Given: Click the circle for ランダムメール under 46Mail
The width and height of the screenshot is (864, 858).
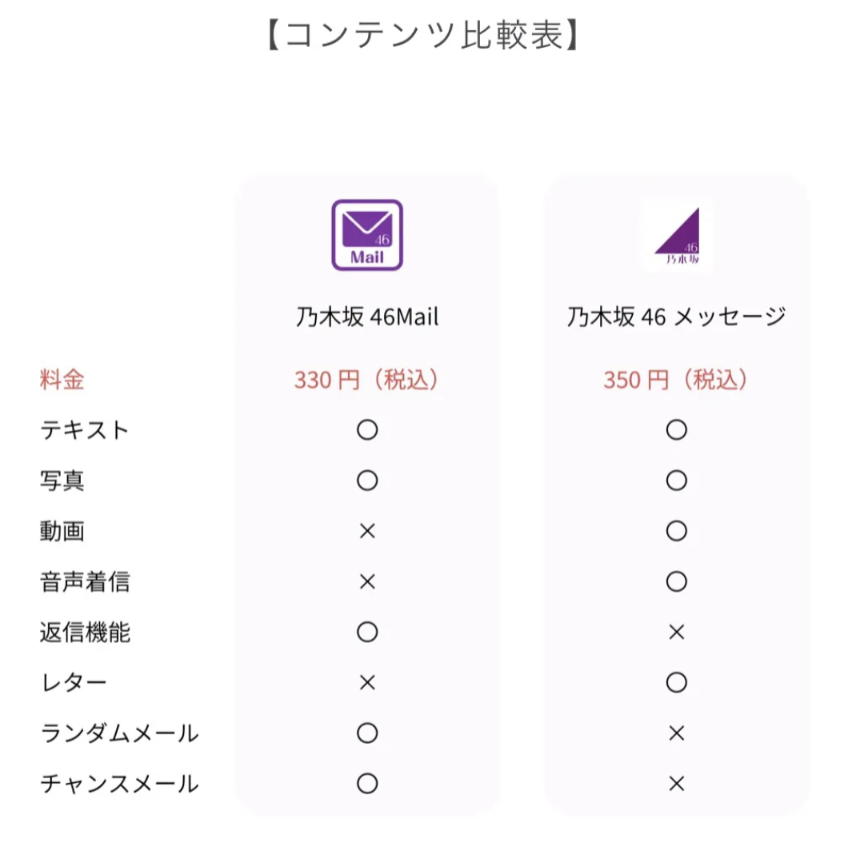Looking at the screenshot, I should pyautogui.click(x=367, y=733).
